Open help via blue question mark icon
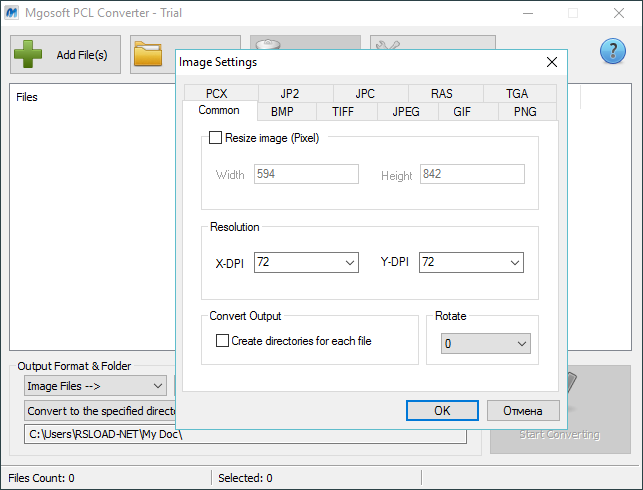Screen dimensions: 643x490 coord(613,51)
